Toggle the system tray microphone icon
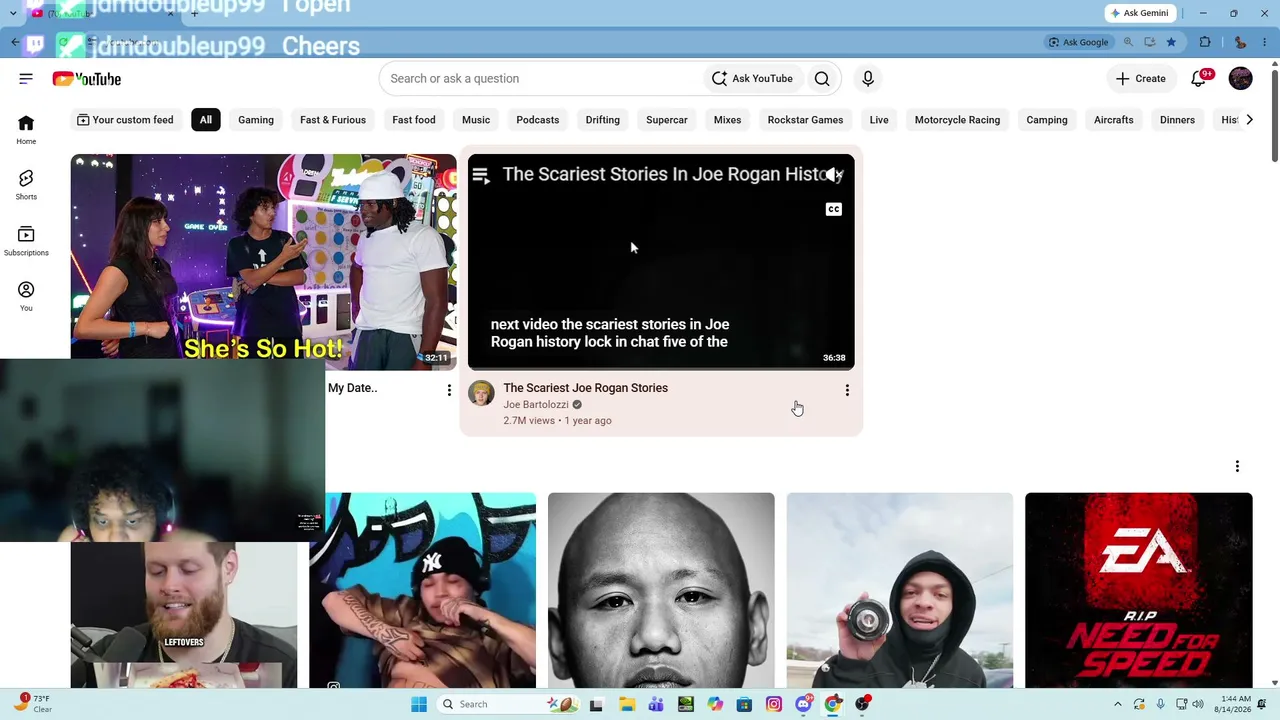 coord(1160,704)
